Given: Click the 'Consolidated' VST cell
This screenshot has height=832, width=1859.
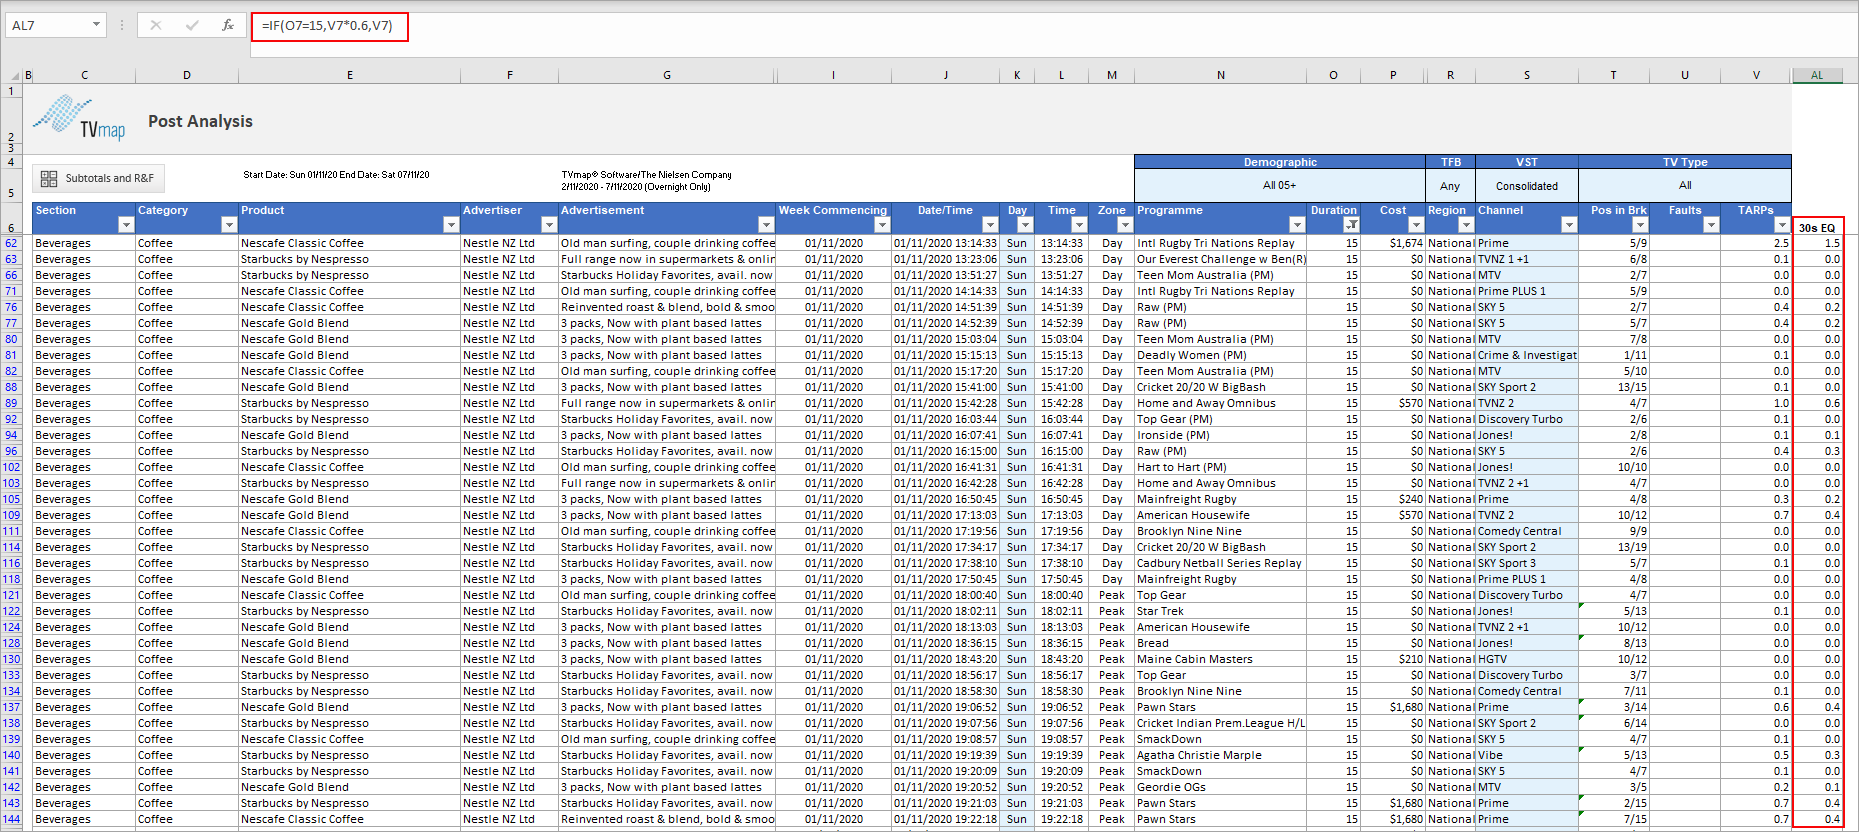Looking at the screenshot, I should point(1526,186).
